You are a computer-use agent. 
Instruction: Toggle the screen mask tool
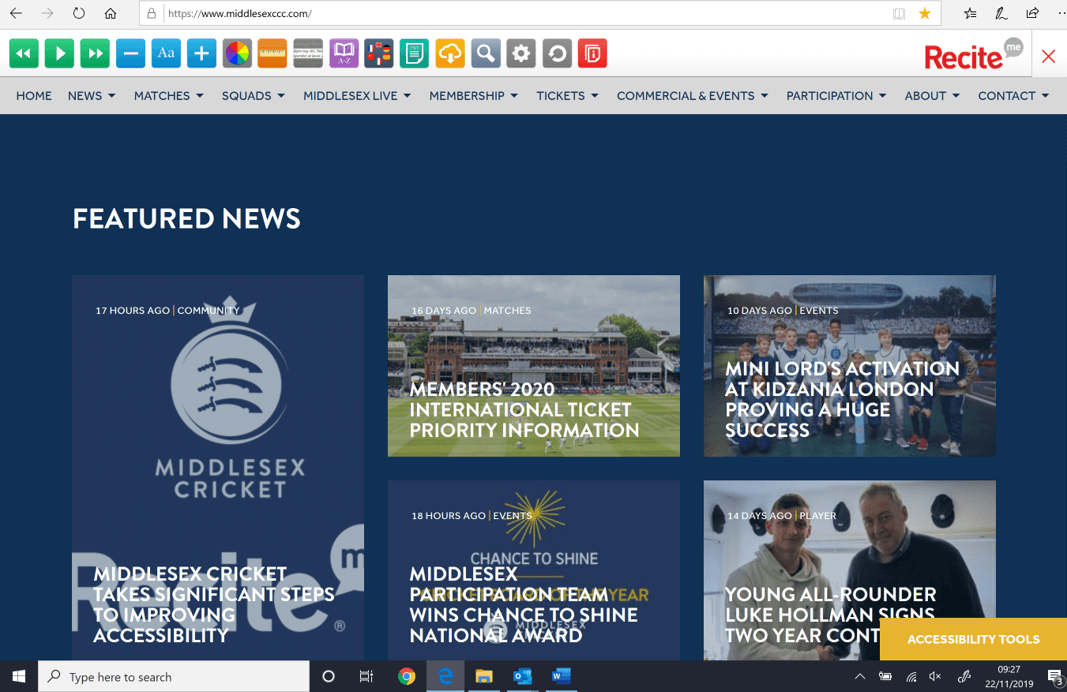click(308, 53)
